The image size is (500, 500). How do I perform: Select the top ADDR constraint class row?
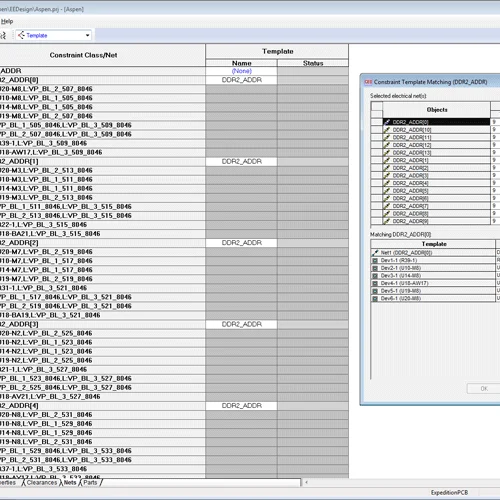[102, 71]
